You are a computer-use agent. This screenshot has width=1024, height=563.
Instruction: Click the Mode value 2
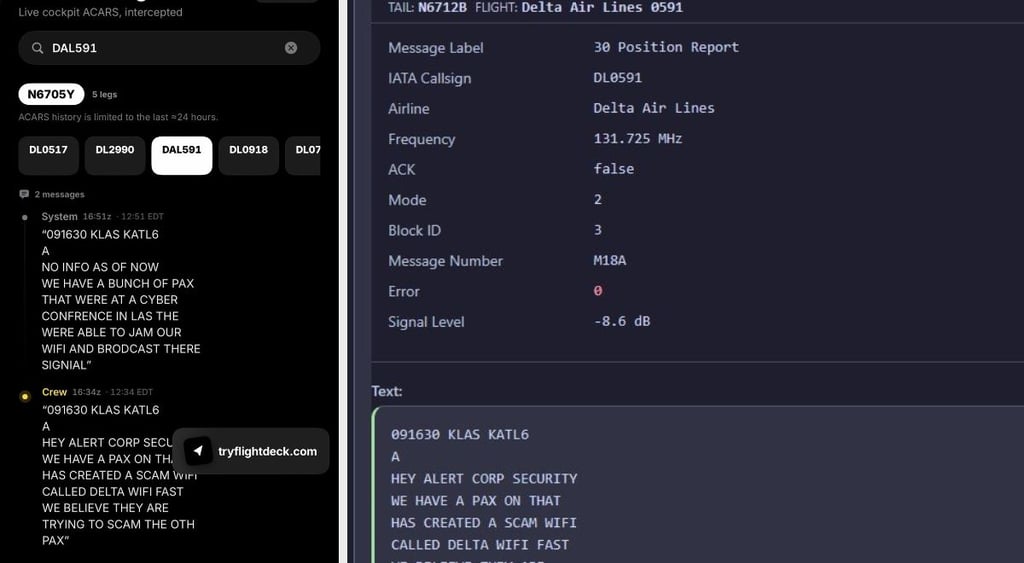coord(598,199)
